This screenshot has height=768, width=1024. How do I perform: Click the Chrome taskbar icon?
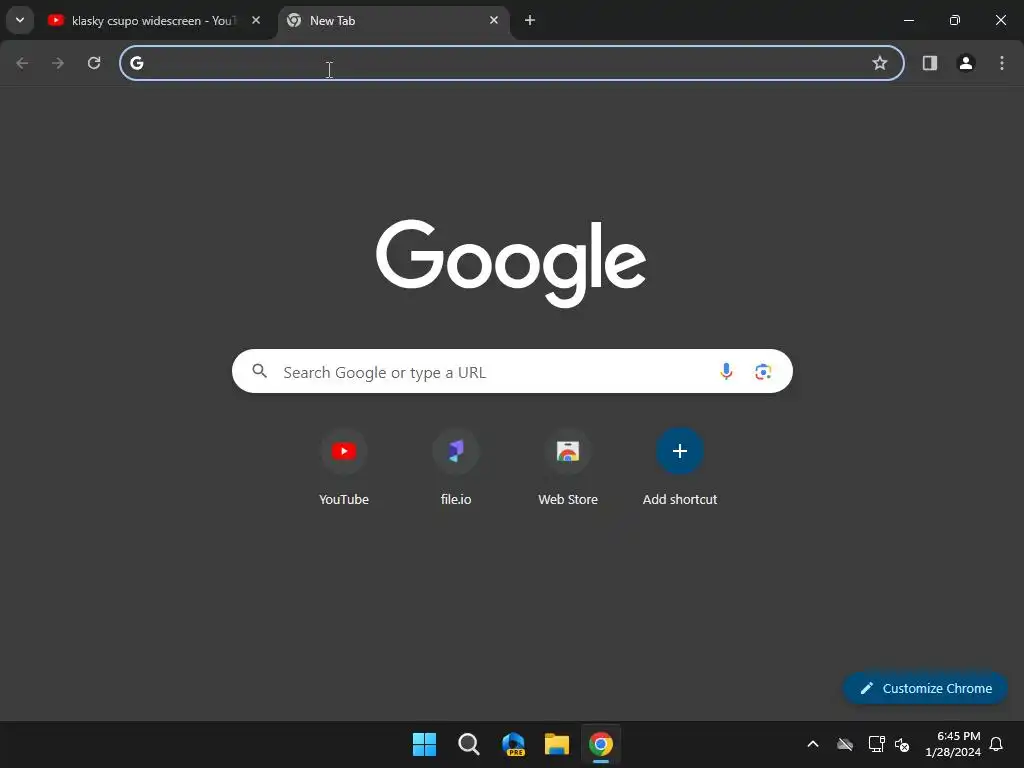tap(601, 744)
